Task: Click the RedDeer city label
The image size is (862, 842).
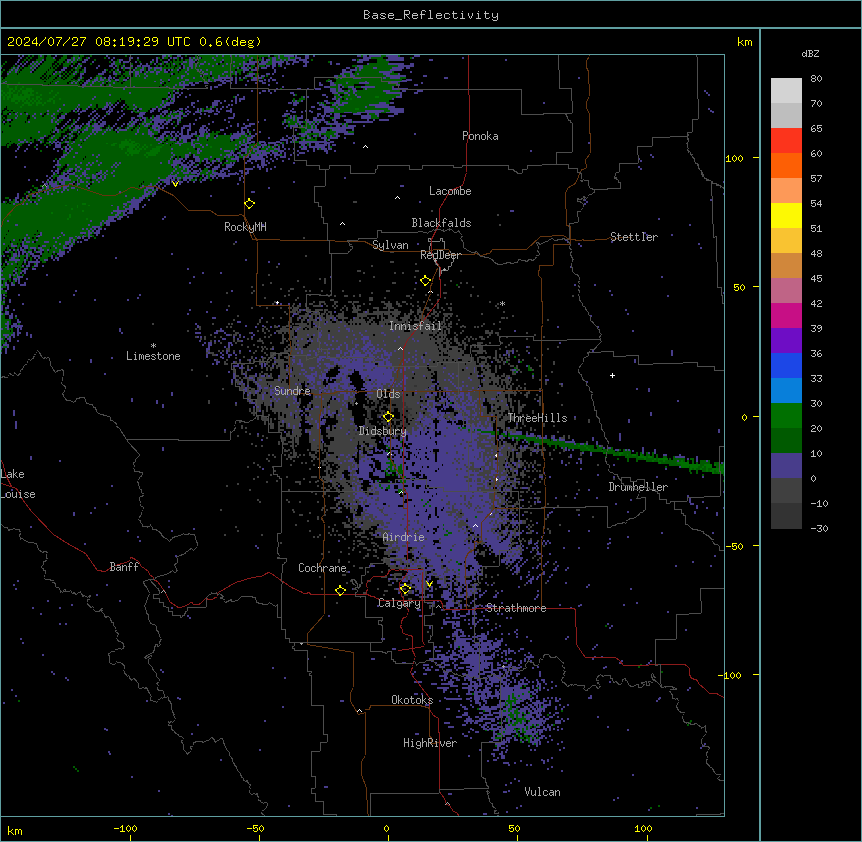Action: click(440, 255)
